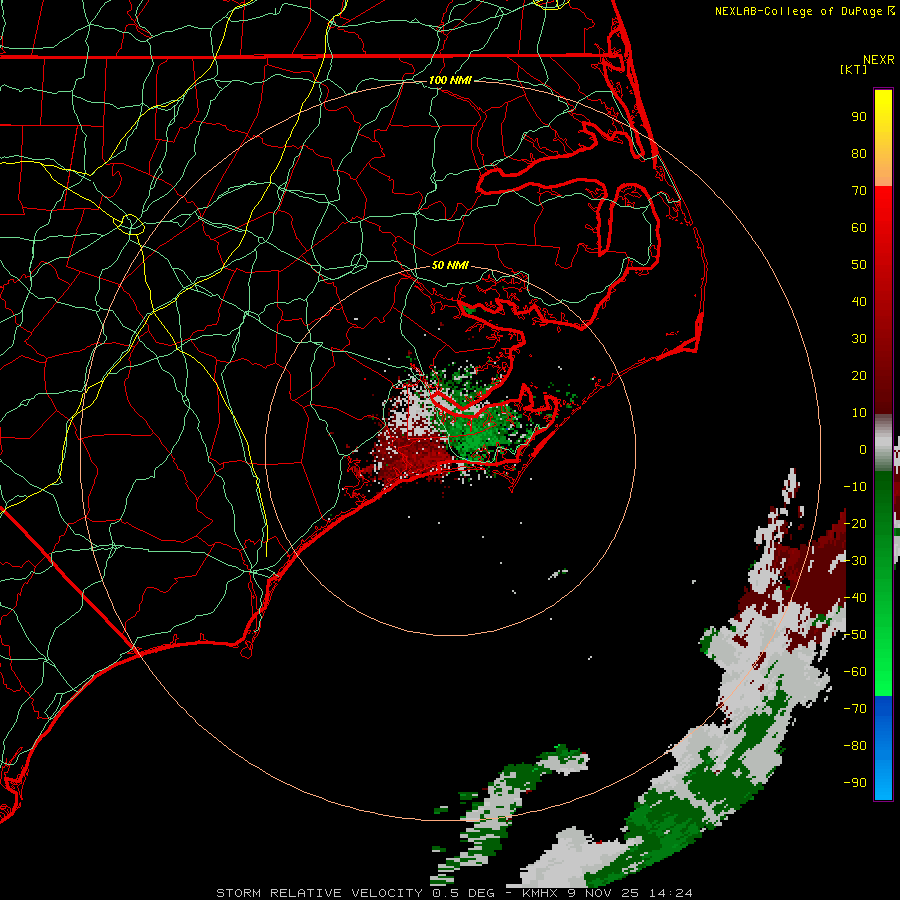900x900 pixels.
Task: Click the -60 value on velocity scale
Action: pyautogui.click(x=855, y=672)
